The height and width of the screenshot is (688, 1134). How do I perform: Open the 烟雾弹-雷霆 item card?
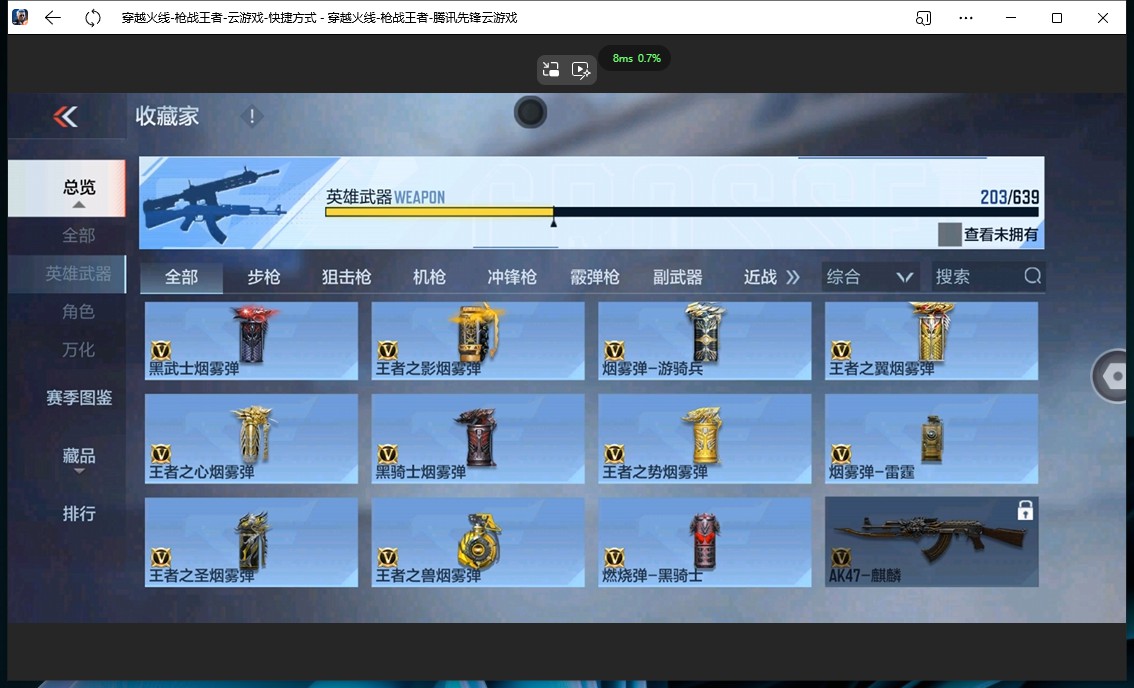coord(932,439)
